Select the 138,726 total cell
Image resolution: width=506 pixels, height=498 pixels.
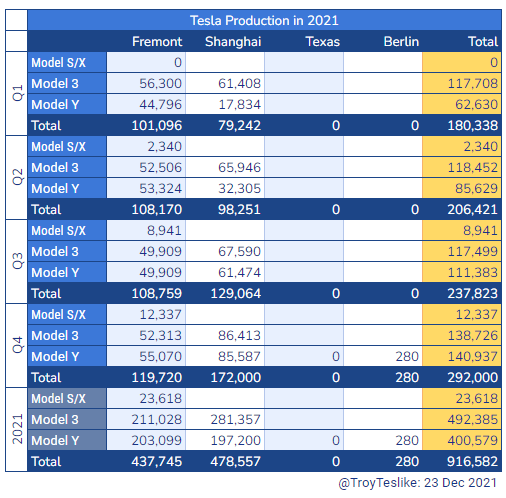pos(462,335)
